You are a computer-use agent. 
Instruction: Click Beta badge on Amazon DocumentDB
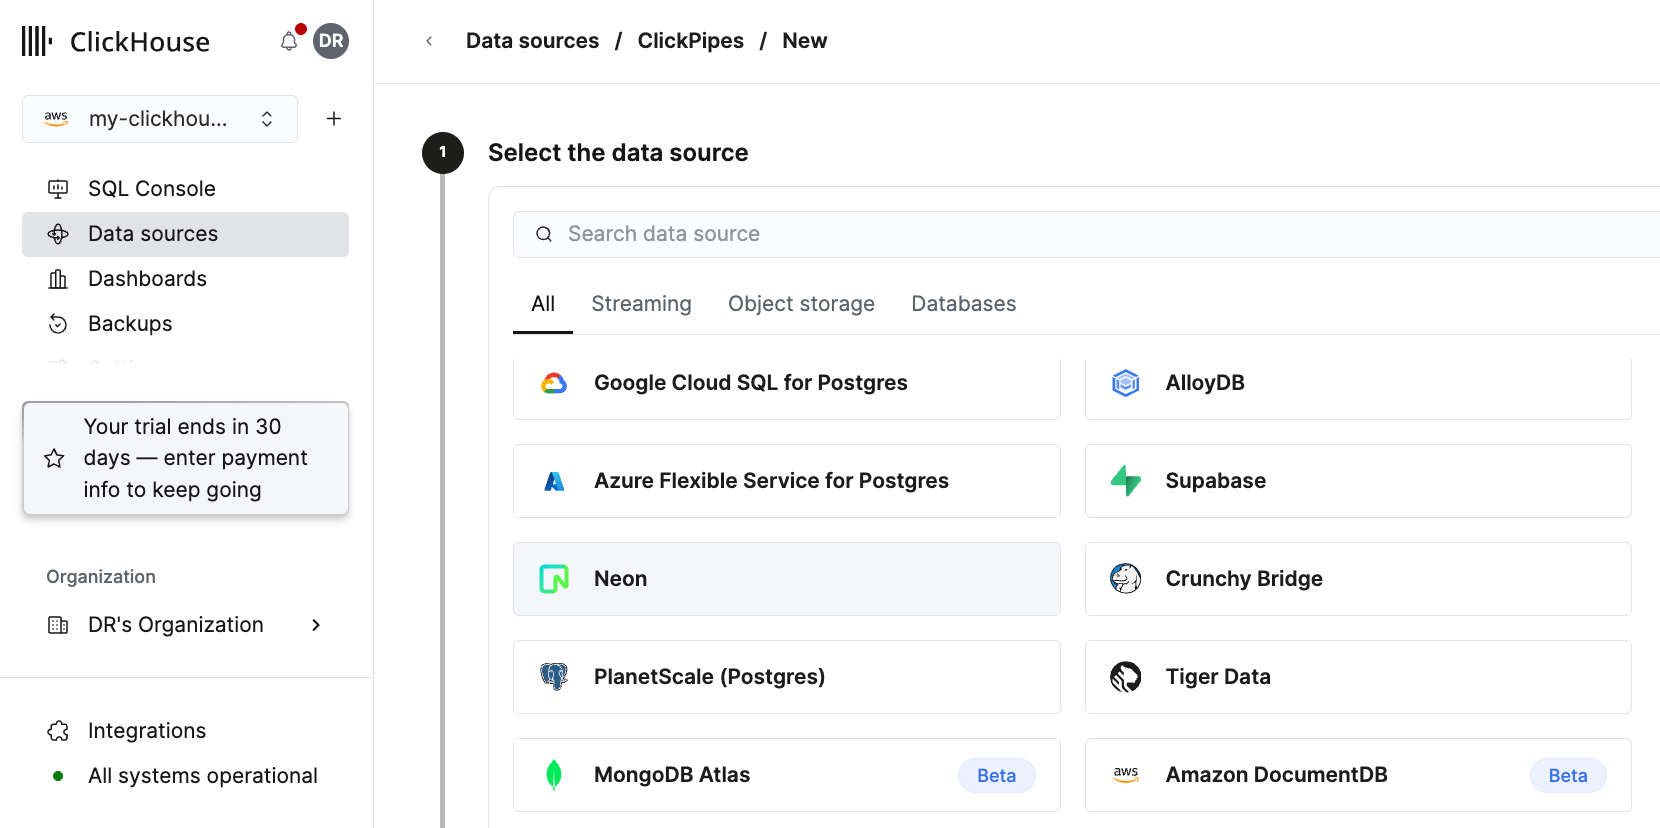coord(1568,775)
